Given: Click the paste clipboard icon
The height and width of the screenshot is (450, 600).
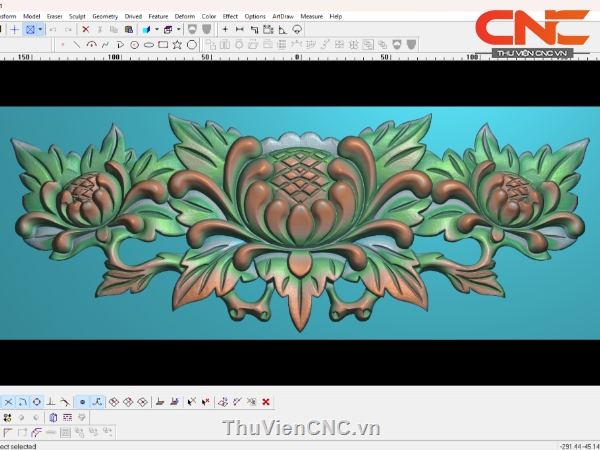Looking at the screenshot, I should point(126,30).
